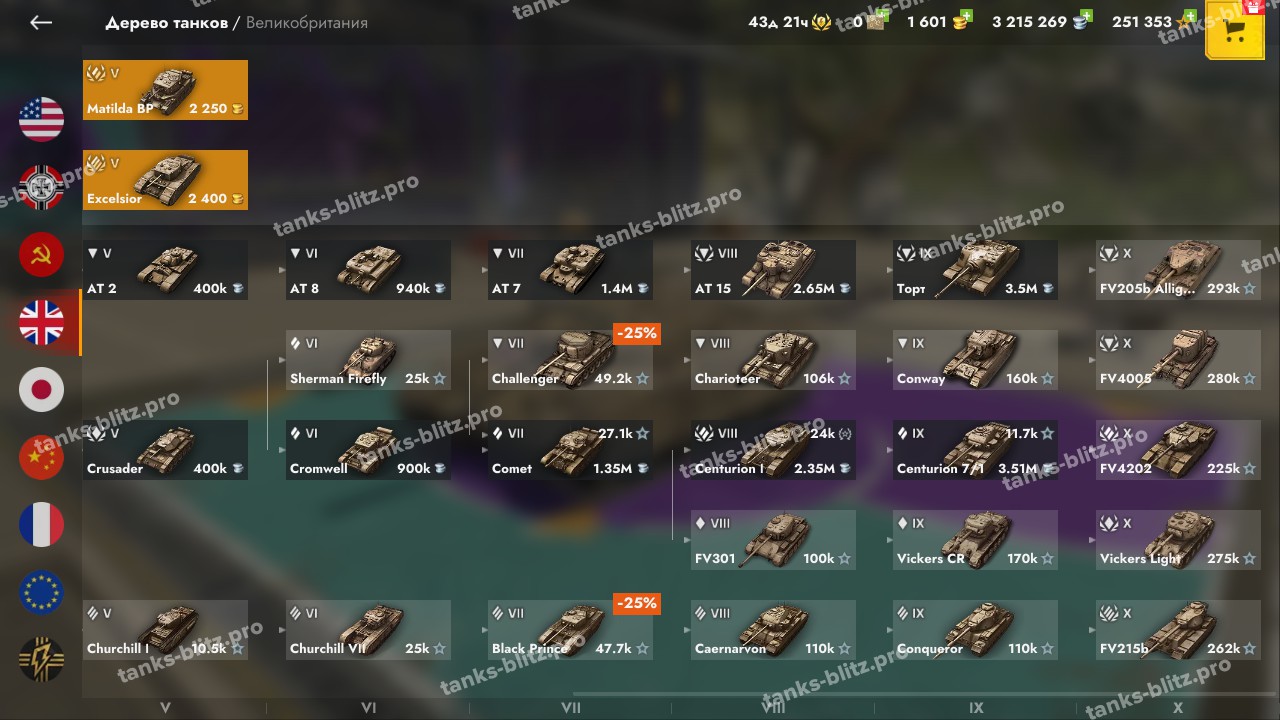Select the USA nation flag
Image resolution: width=1280 pixels, height=720 pixels.
coord(41,119)
